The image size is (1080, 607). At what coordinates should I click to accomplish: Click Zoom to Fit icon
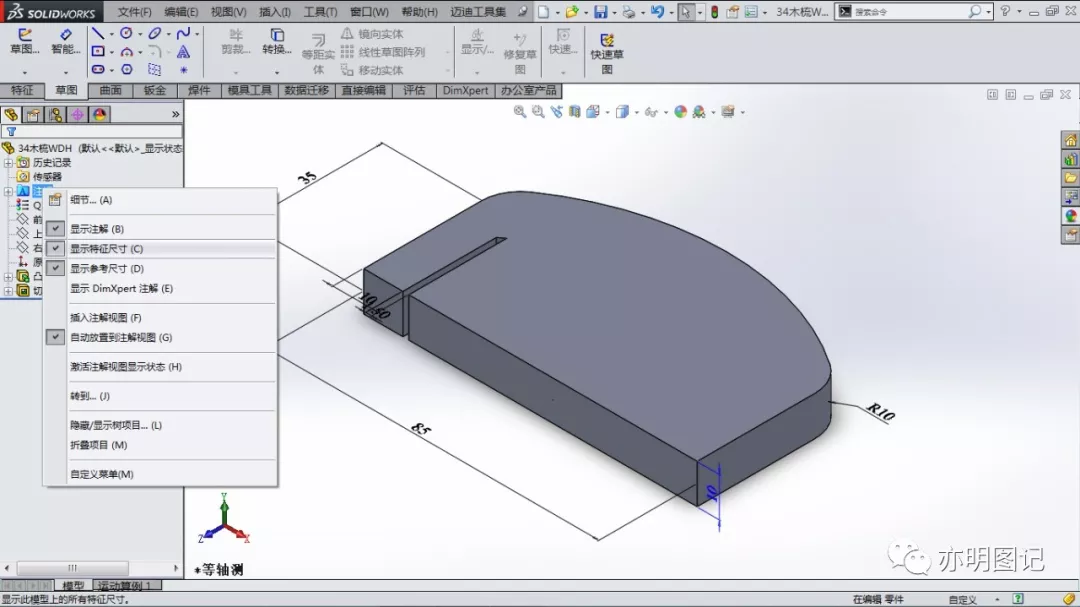pyautogui.click(x=520, y=112)
